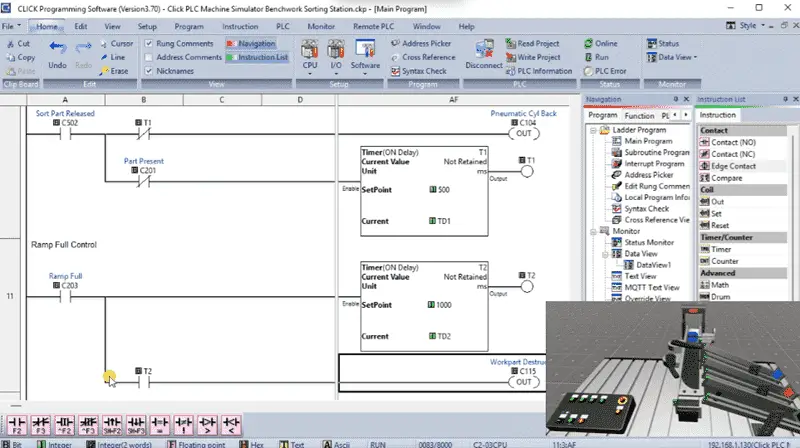This screenshot has width=800, height=448.
Task: Click the Copy tool in Clip Board
Action: 21,58
